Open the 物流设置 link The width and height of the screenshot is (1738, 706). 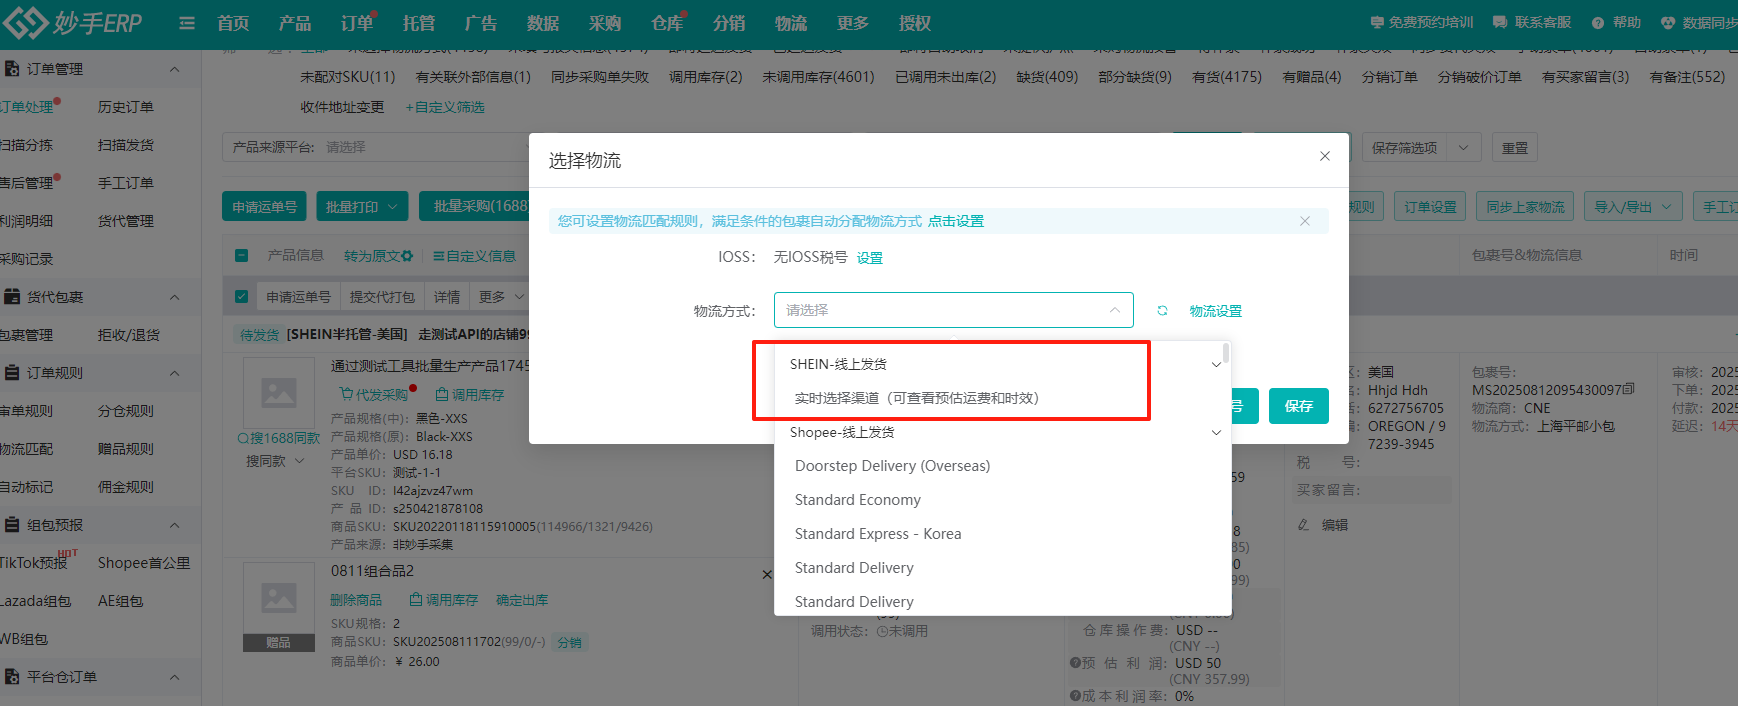pos(1216,311)
